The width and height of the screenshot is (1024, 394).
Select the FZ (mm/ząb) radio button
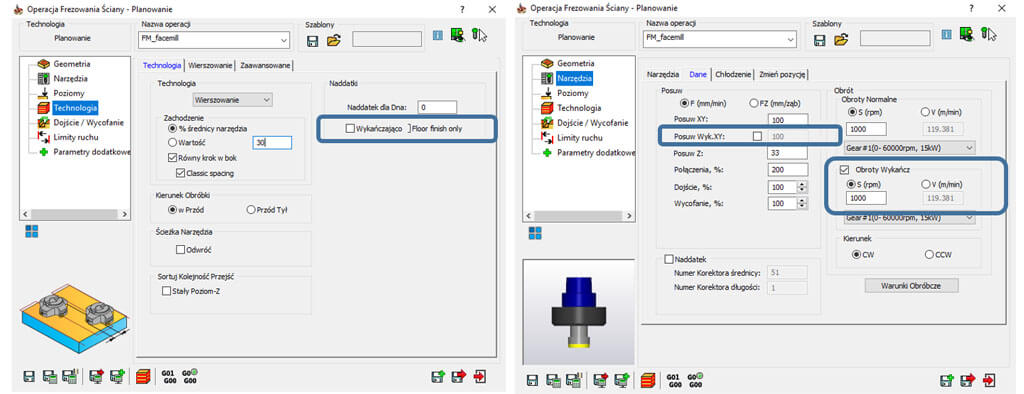point(754,103)
